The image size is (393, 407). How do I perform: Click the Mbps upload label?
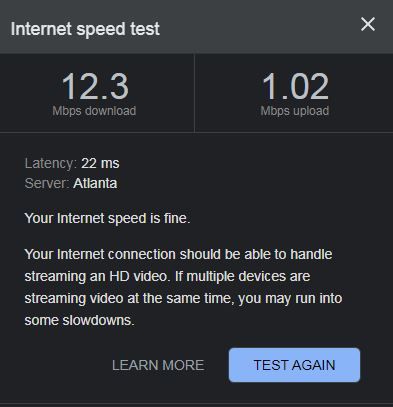295,111
